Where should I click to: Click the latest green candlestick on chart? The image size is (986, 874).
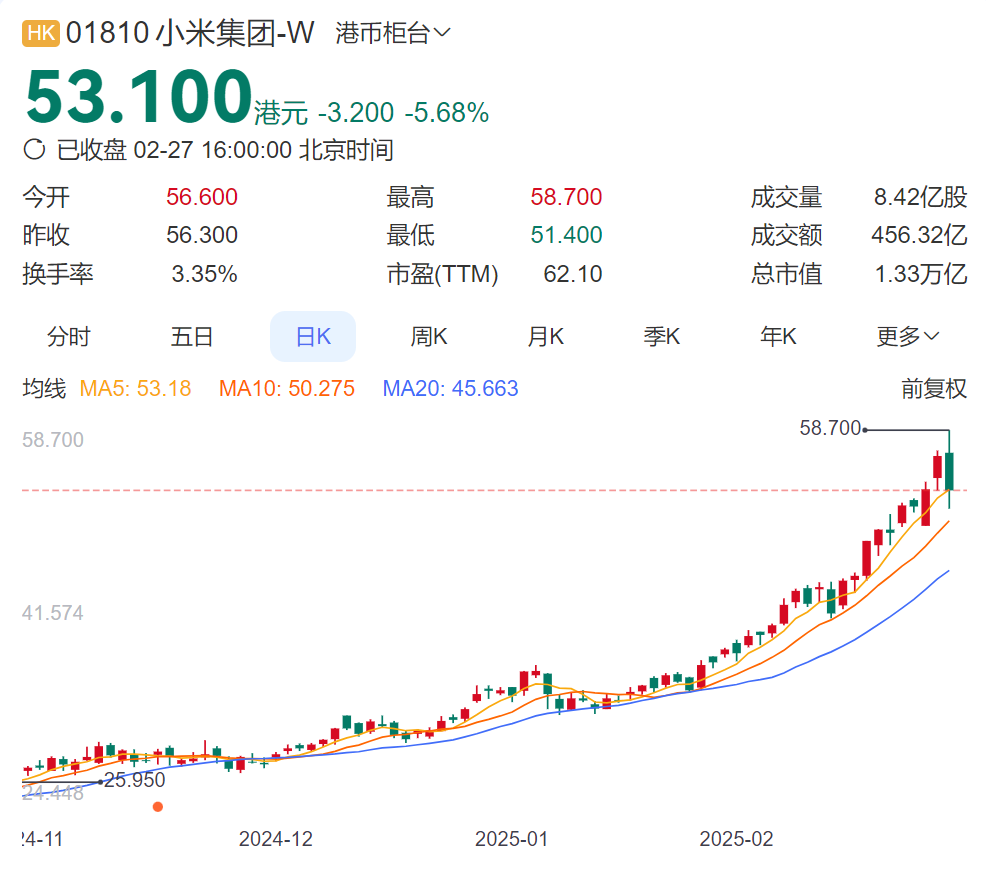coord(949,470)
